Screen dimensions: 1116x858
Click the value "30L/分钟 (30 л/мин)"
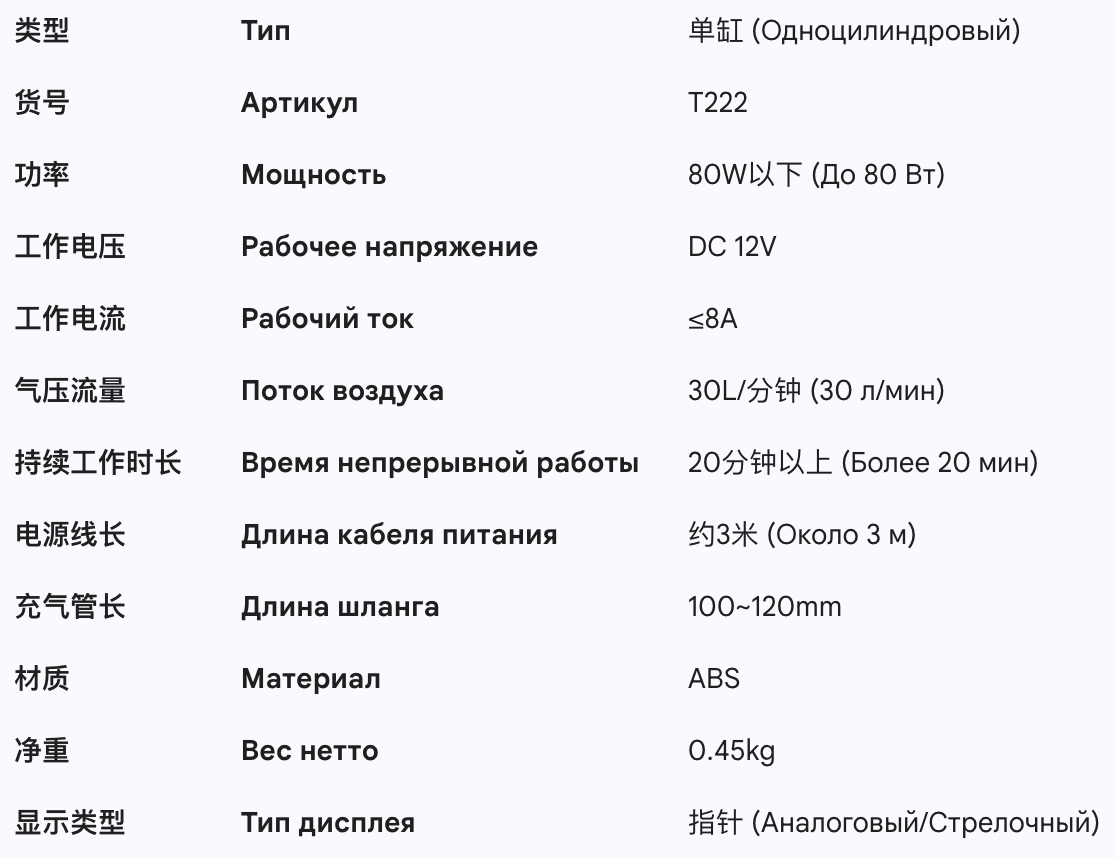(816, 391)
